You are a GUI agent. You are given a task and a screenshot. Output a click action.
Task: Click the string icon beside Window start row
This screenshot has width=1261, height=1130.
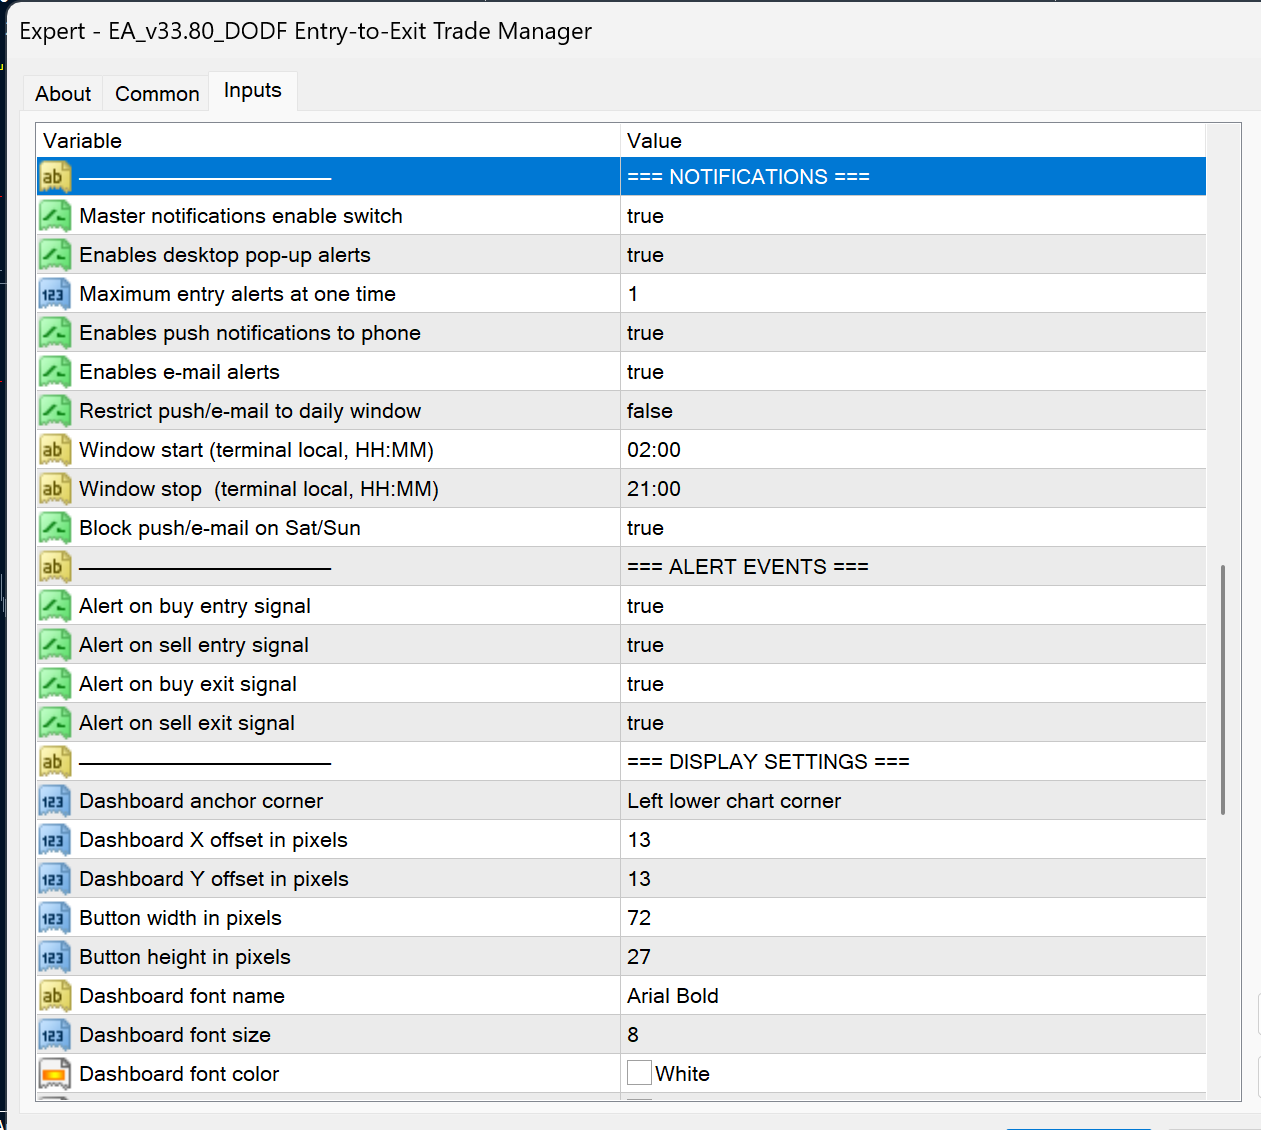55,450
